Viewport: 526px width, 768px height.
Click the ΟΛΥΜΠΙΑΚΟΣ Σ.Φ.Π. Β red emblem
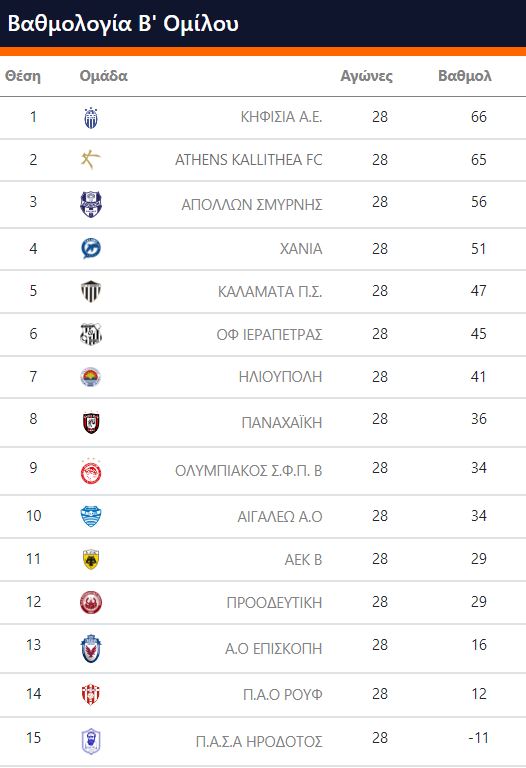point(91,472)
